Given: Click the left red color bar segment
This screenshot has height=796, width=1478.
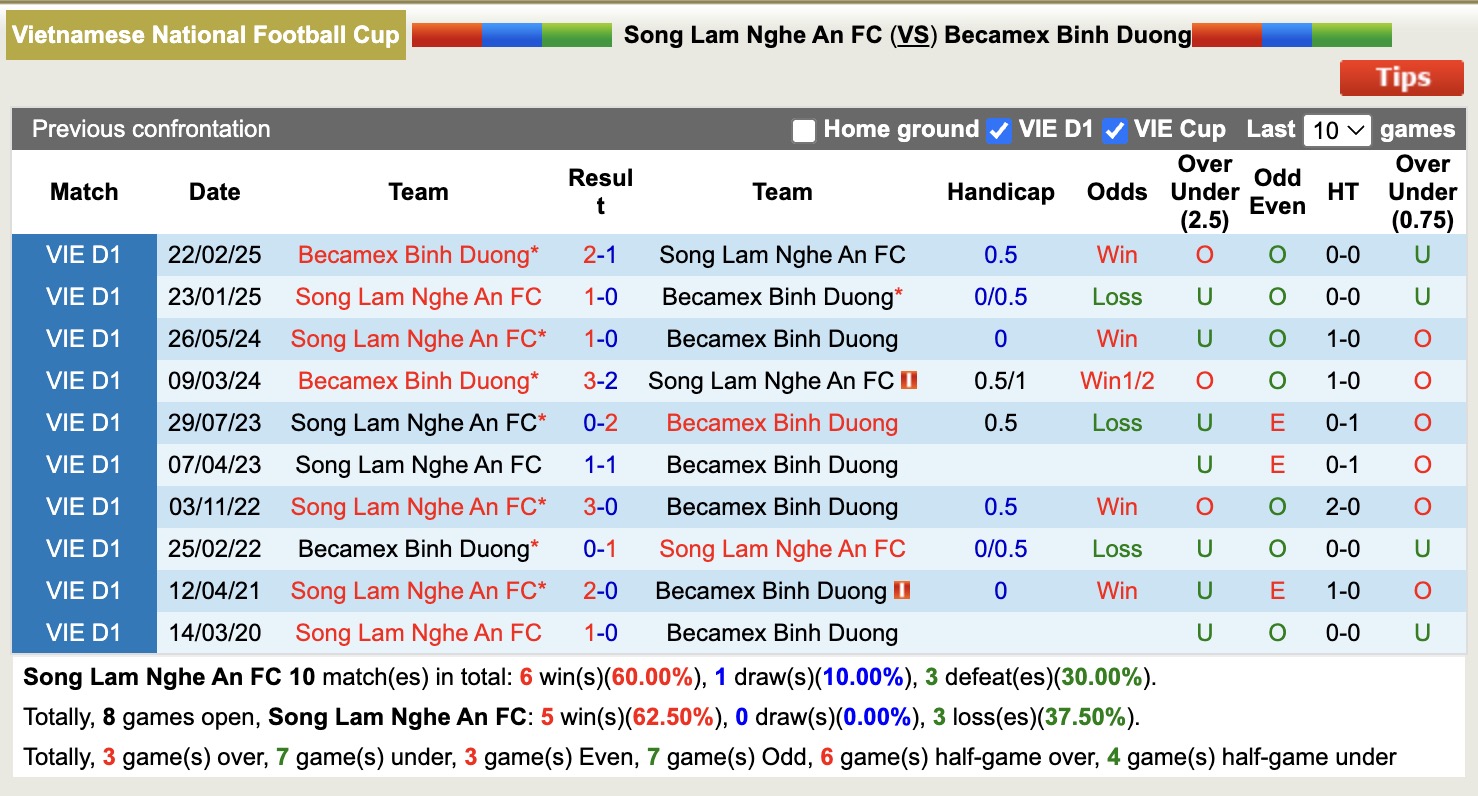Looking at the screenshot, I should click(446, 35).
